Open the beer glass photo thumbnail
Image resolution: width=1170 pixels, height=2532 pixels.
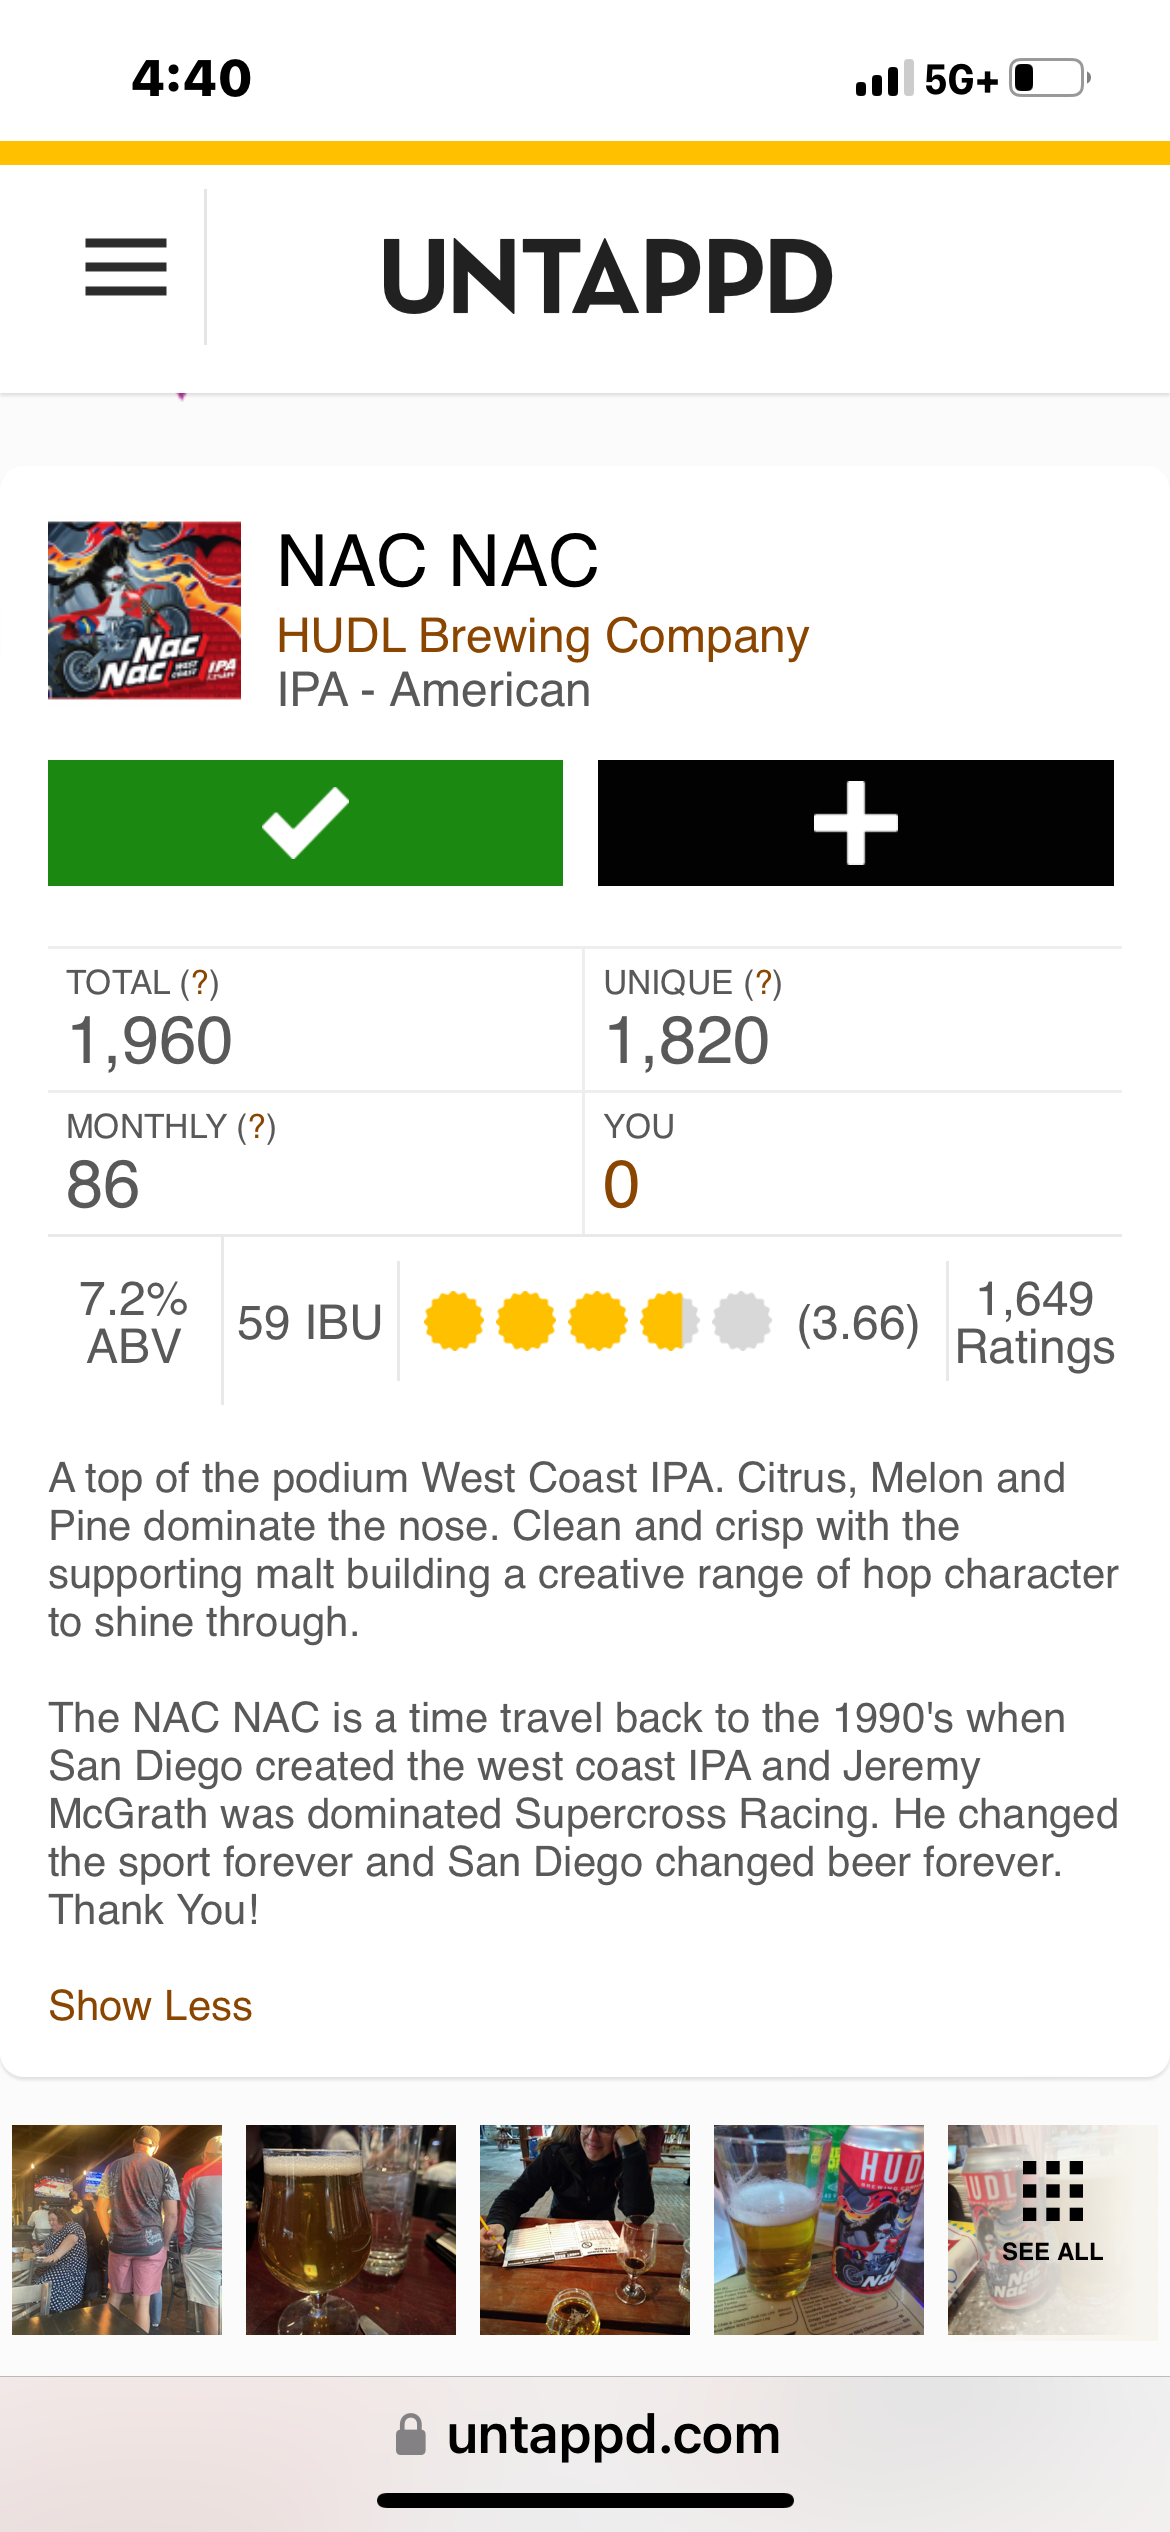tap(351, 2230)
